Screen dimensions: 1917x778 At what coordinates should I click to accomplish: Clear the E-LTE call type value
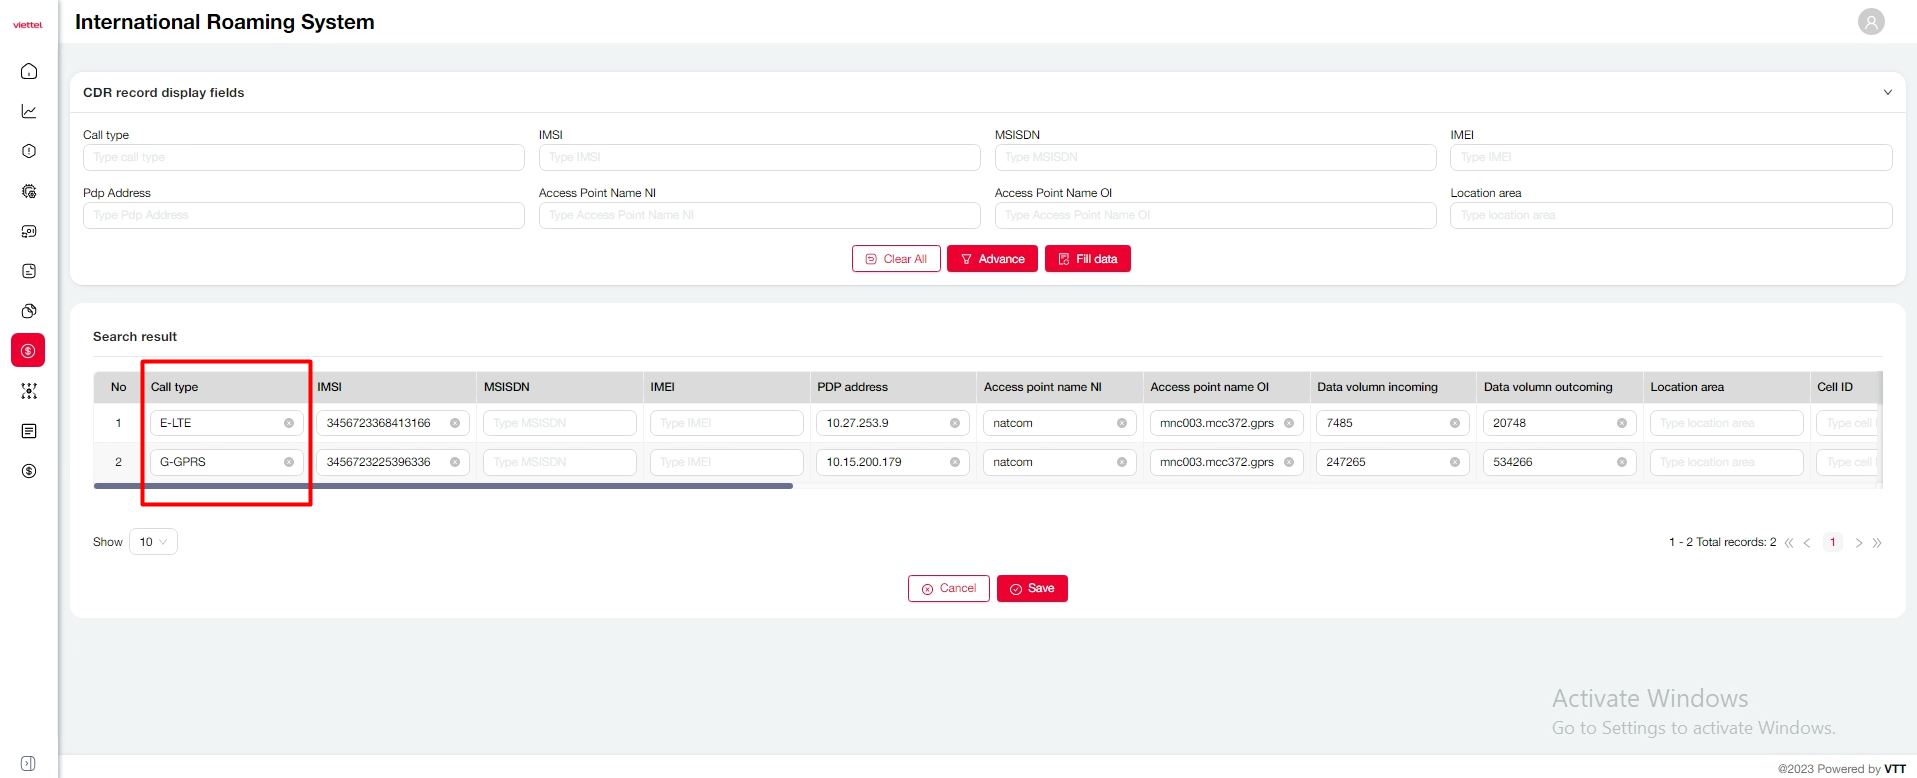click(x=289, y=423)
